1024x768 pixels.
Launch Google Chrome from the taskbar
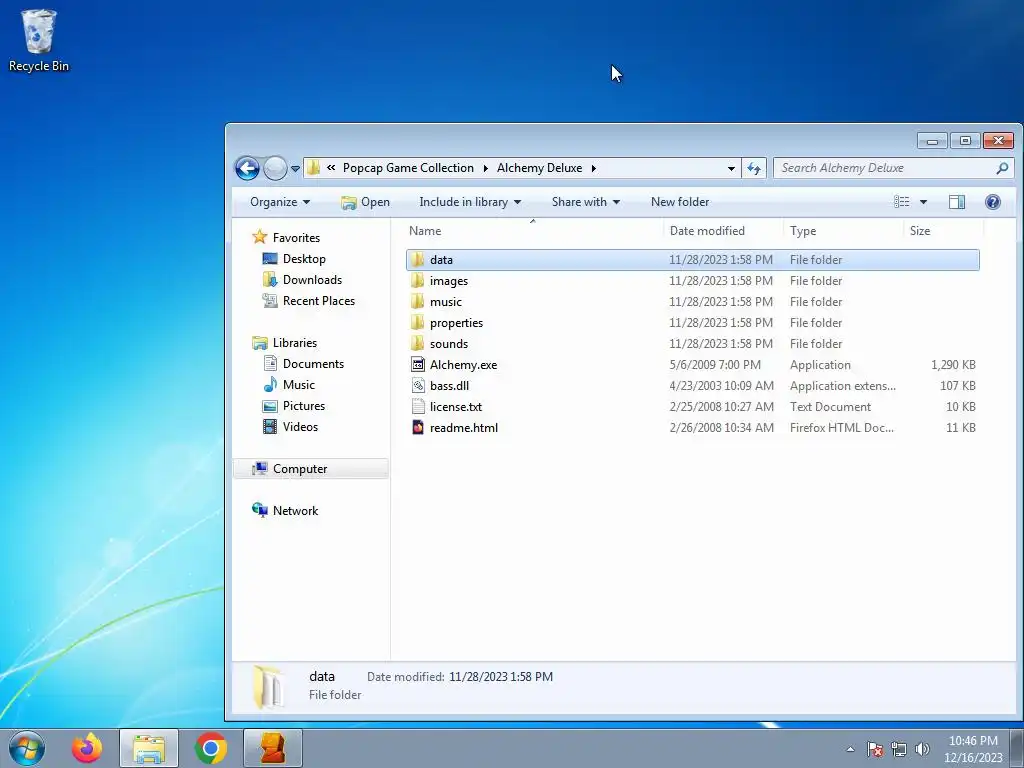[x=210, y=748]
